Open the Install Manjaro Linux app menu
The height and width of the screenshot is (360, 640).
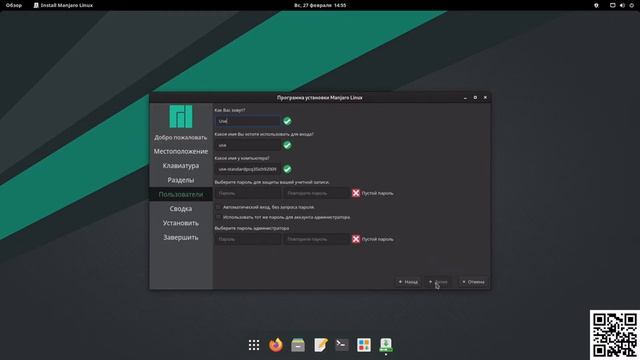tap(63, 5)
